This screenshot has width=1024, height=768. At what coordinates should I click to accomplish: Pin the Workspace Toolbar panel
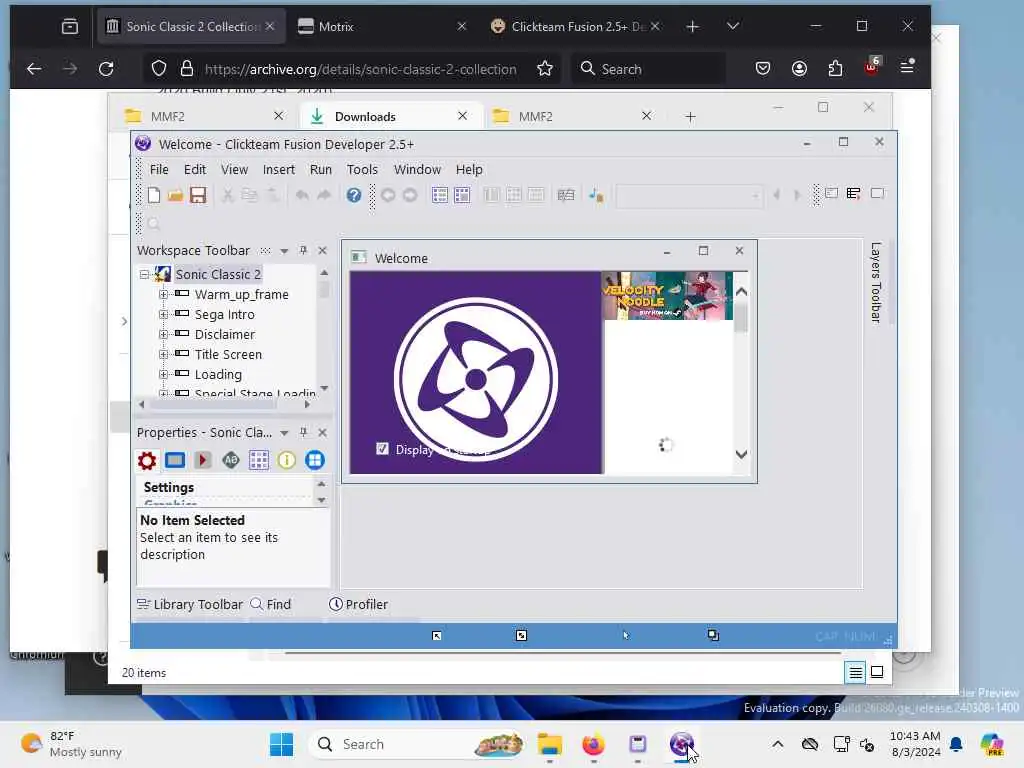[303, 250]
